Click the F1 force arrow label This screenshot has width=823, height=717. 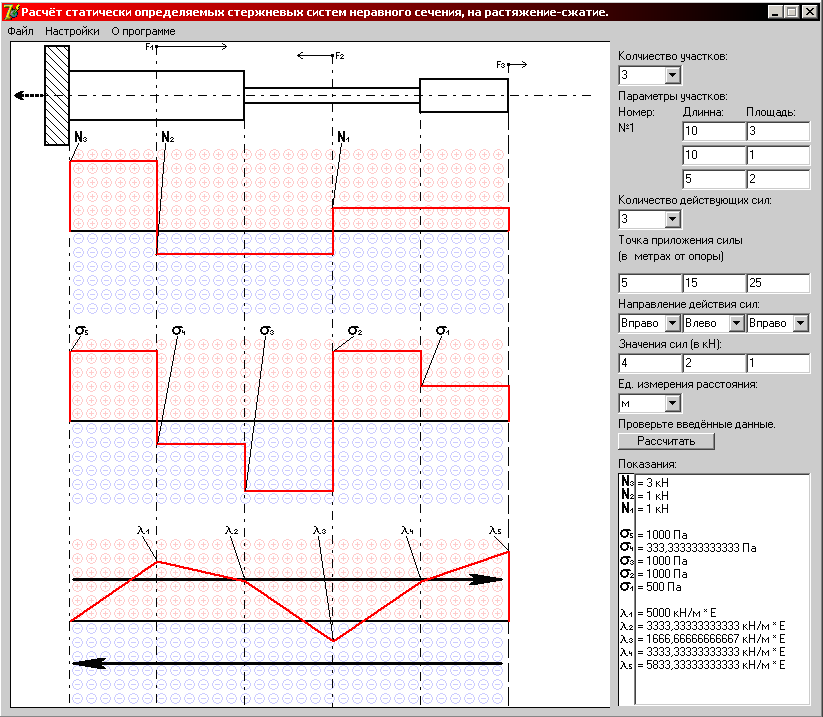150,47
